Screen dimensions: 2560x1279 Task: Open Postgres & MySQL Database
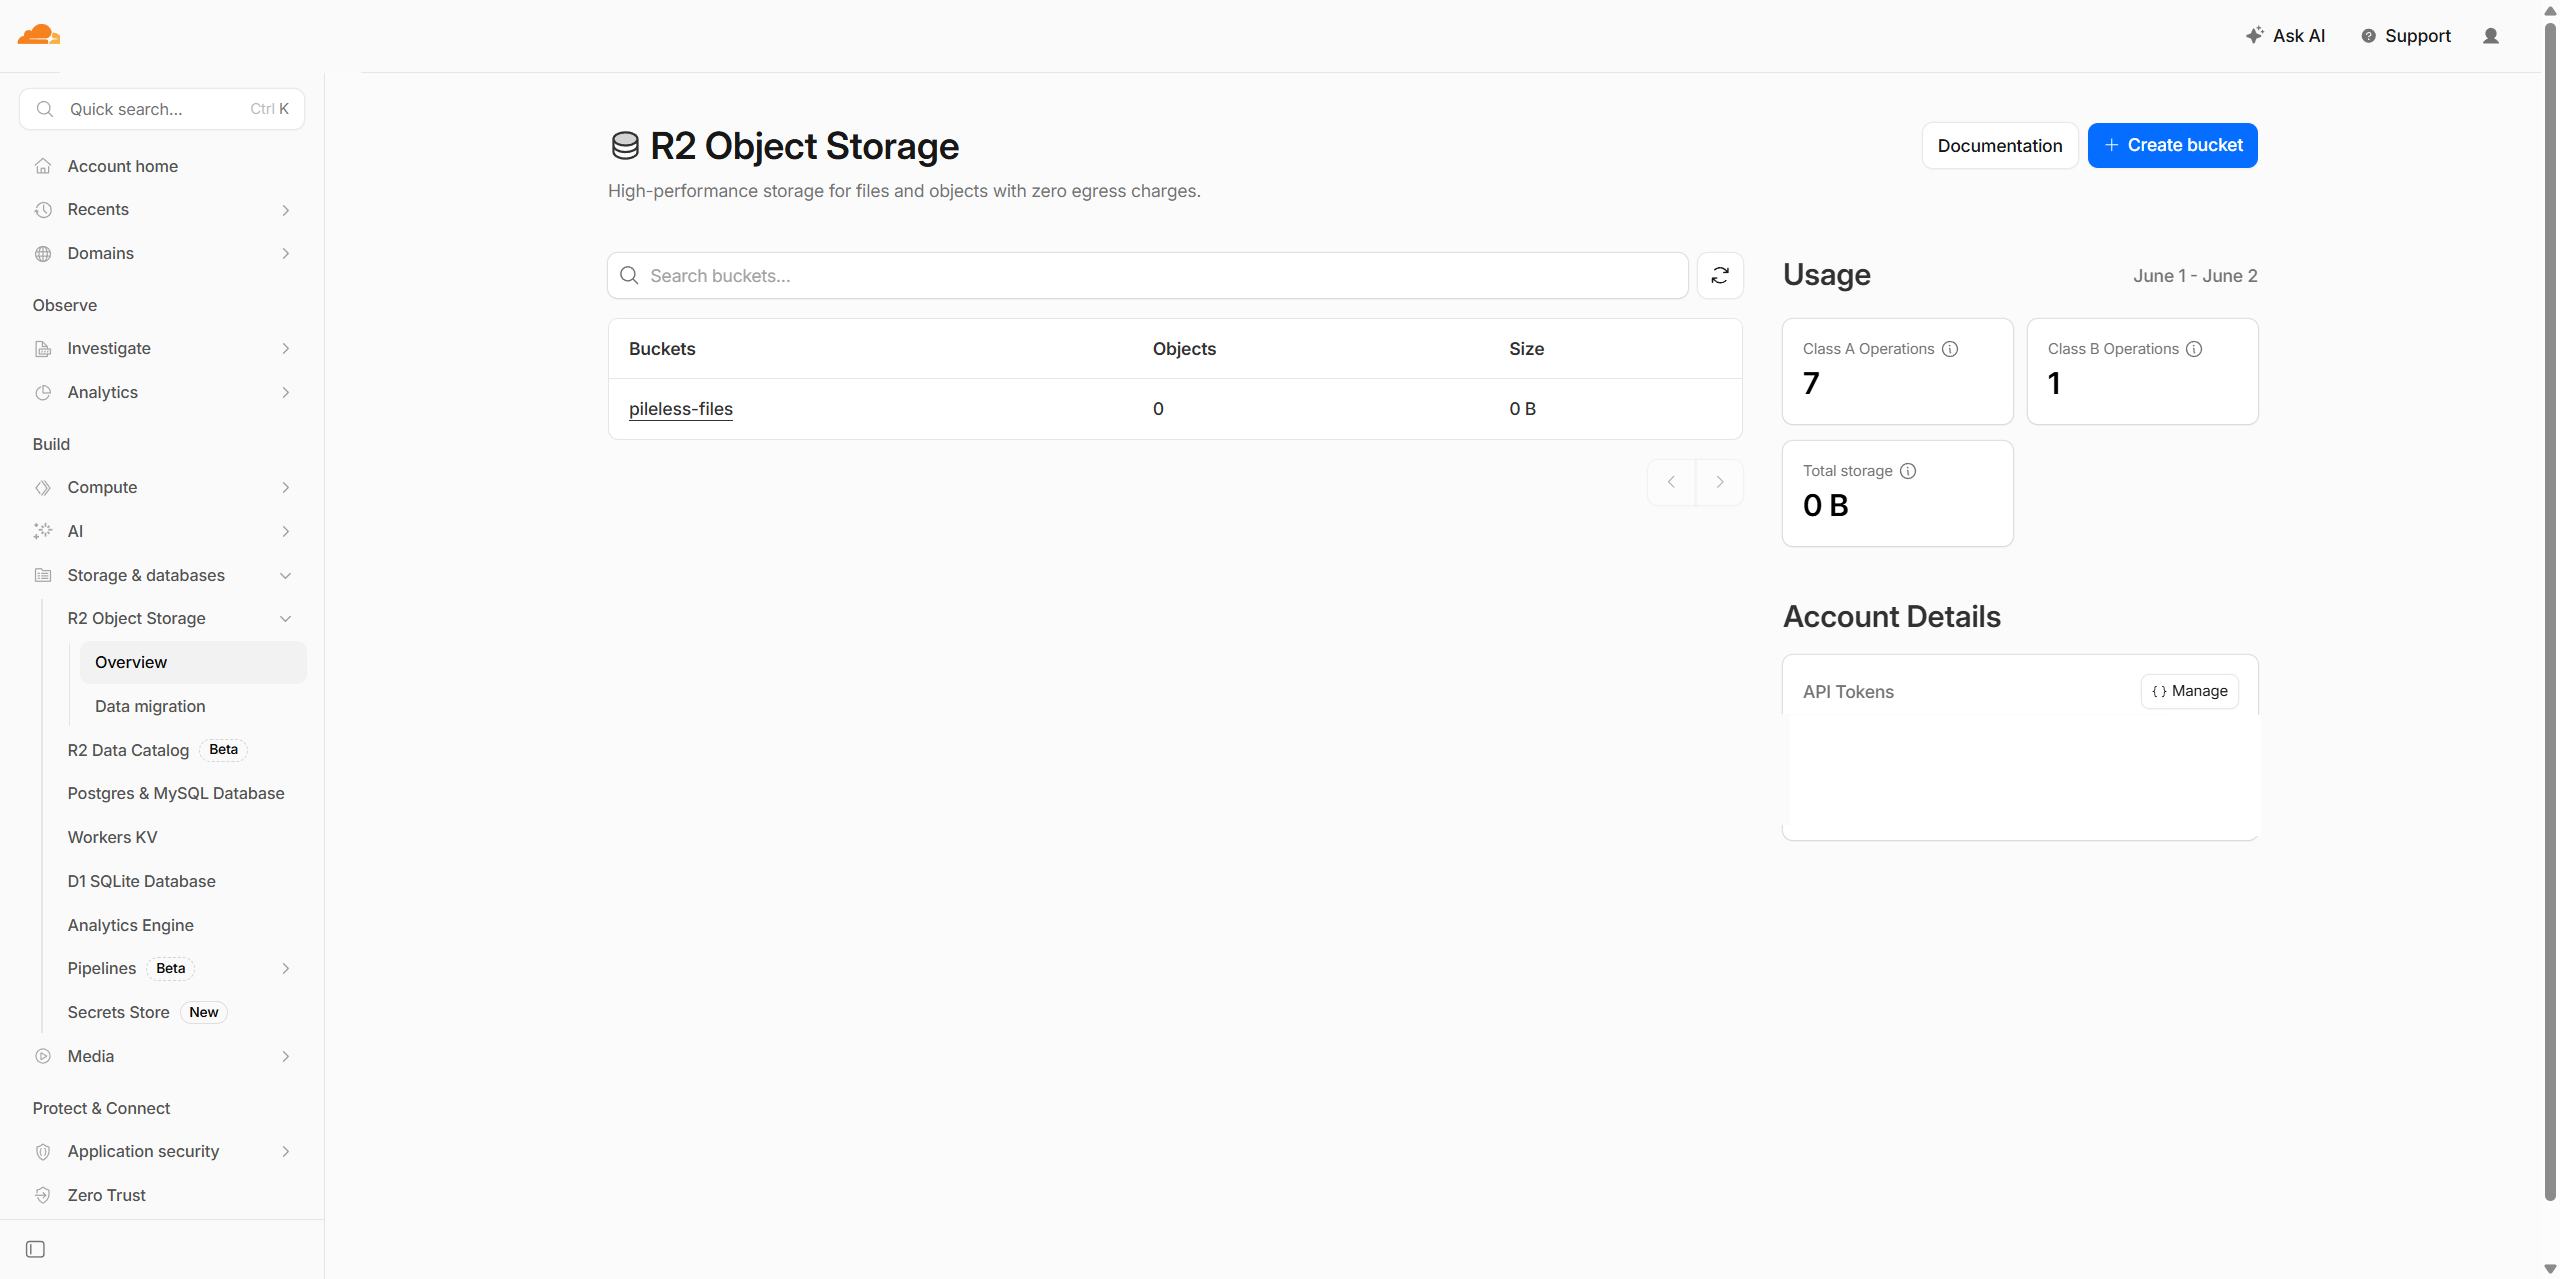176,794
